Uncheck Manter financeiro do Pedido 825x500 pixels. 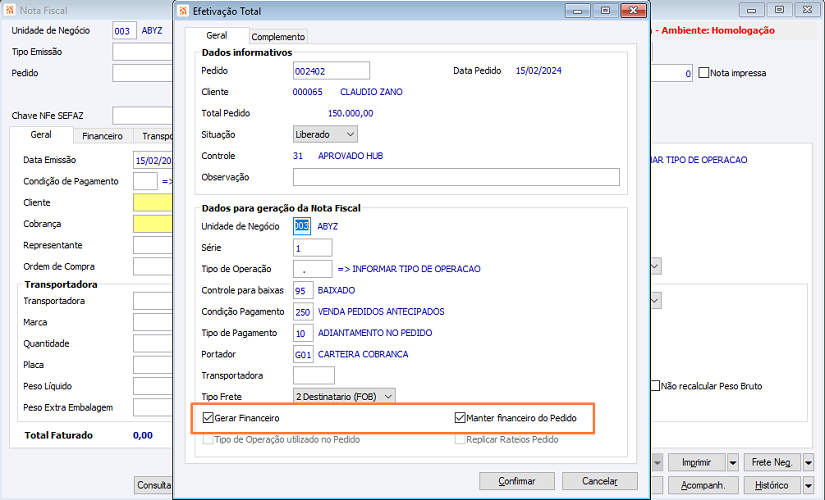click(x=460, y=418)
